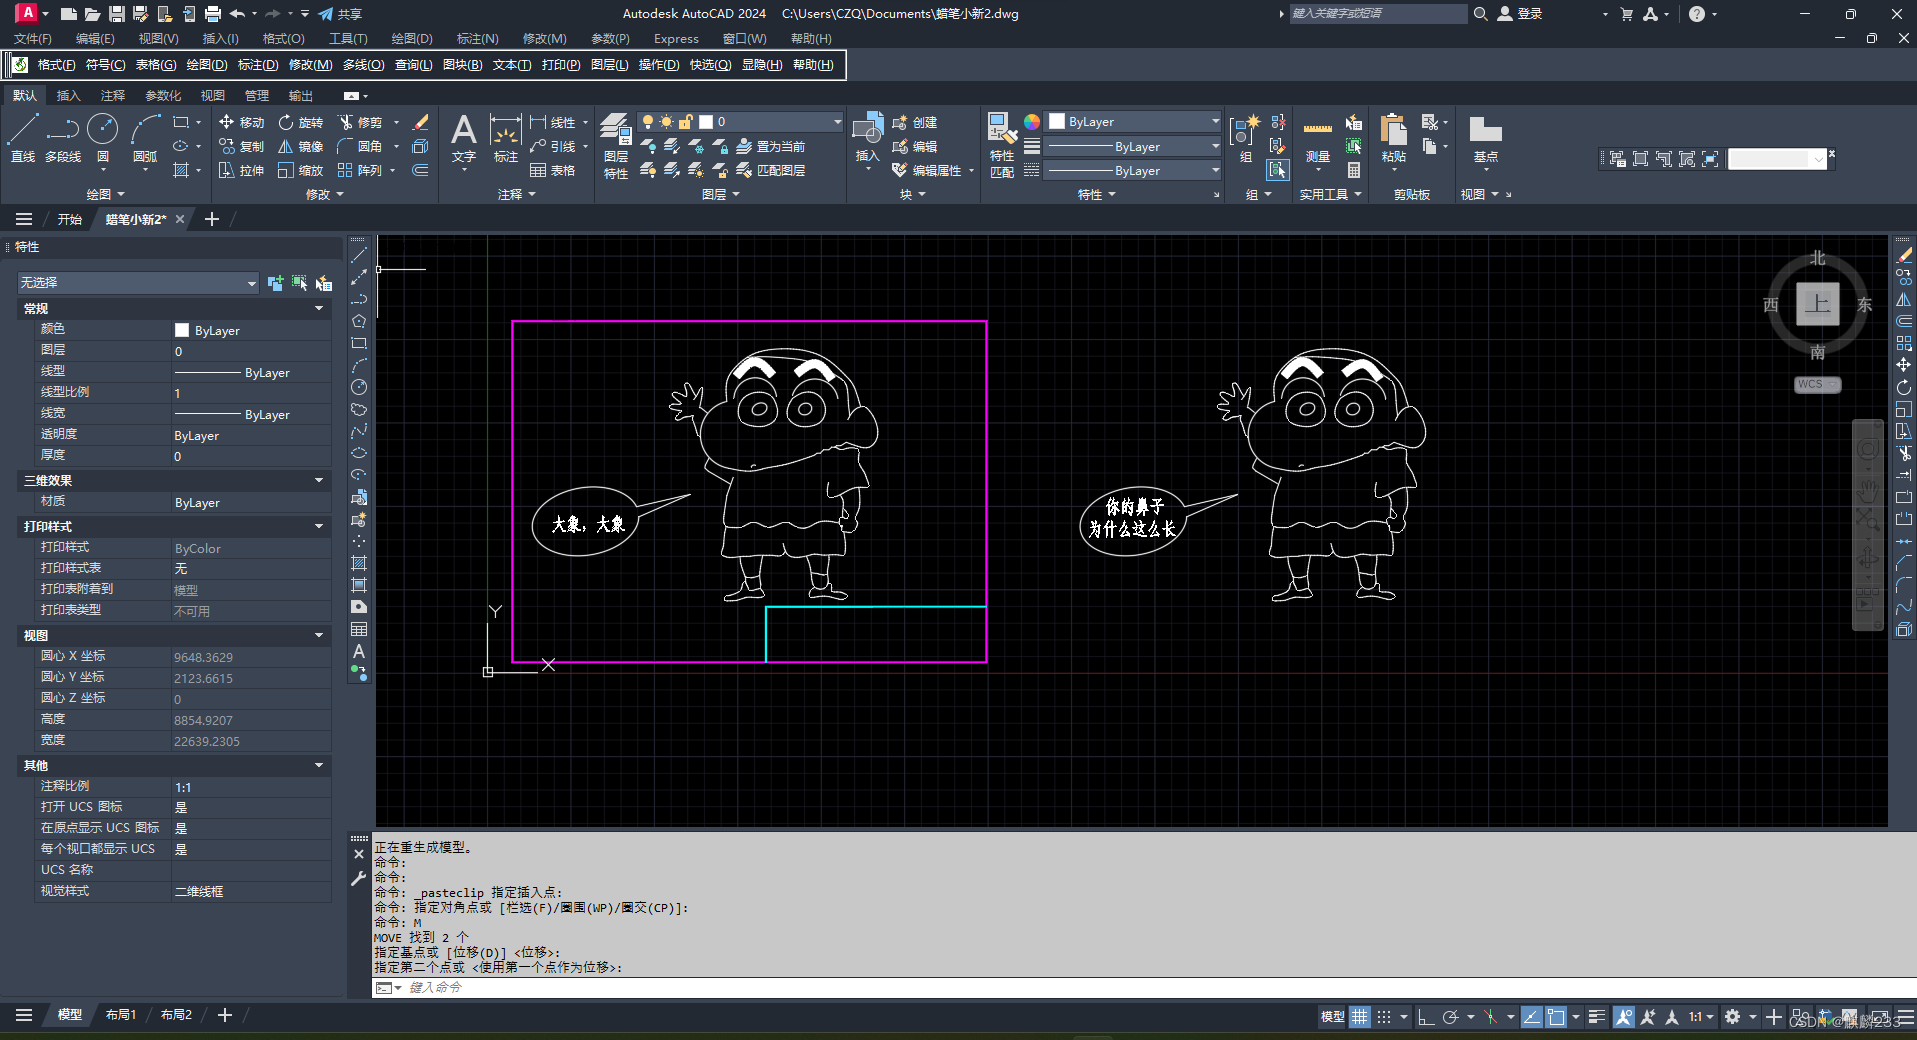Collapse the 打印样式 properties section
The height and width of the screenshot is (1040, 1917).
(319, 526)
